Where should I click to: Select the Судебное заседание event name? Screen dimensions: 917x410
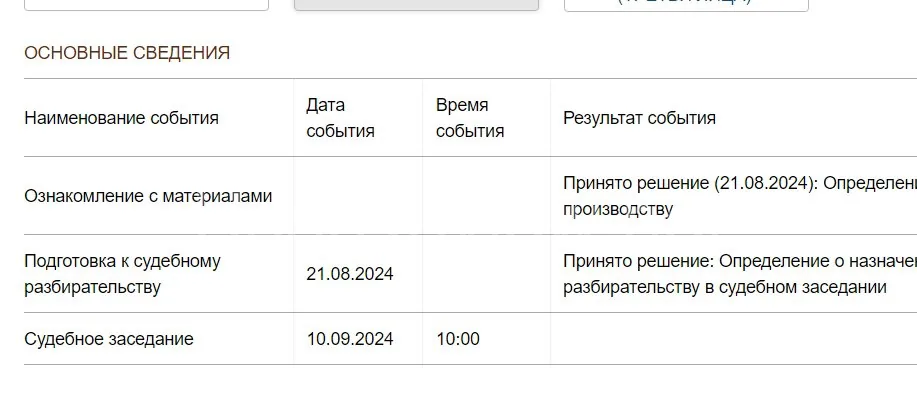coord(109,339)
